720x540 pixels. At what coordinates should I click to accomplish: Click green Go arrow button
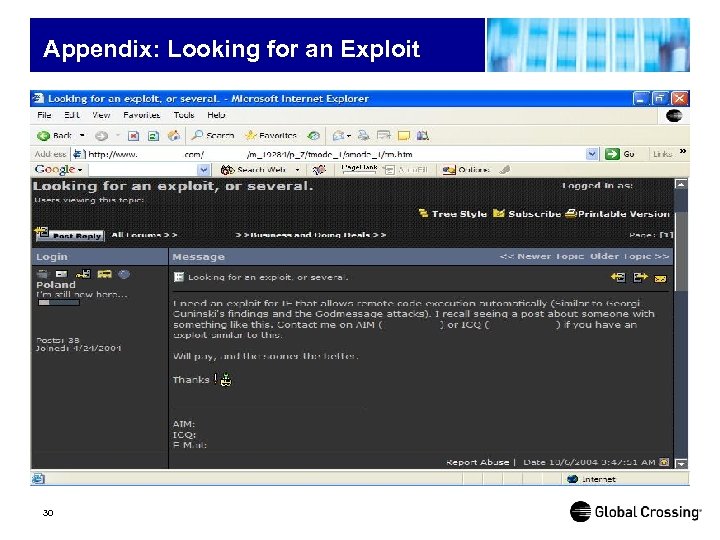[612, 154]
